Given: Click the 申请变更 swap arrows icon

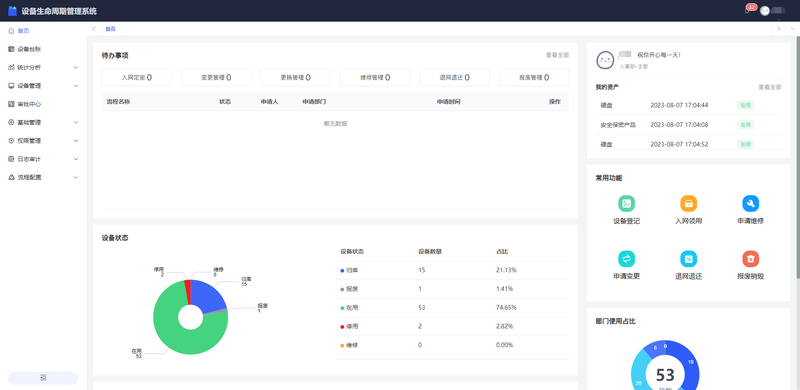Looking at the screenshot, I should coord(626,259).
